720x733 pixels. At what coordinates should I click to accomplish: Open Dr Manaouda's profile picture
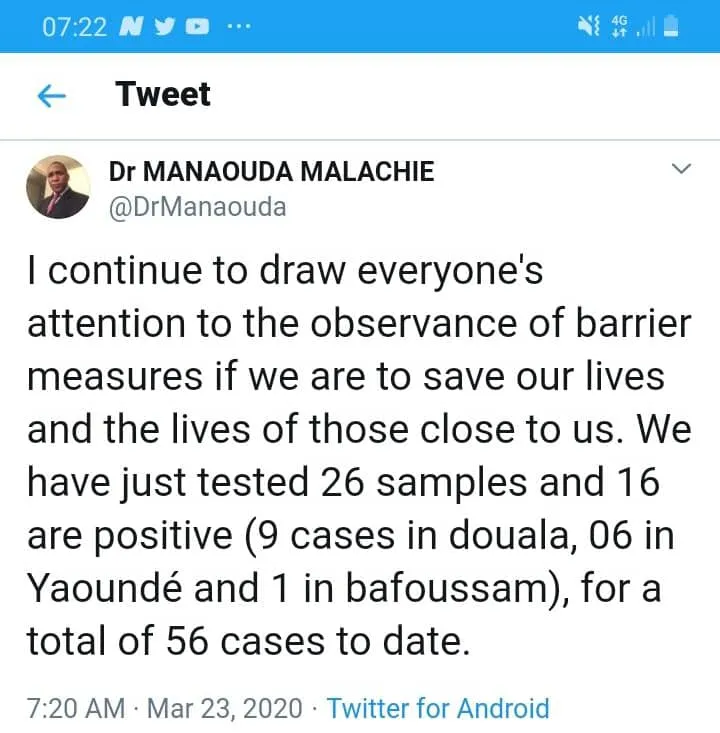(58, 187)
